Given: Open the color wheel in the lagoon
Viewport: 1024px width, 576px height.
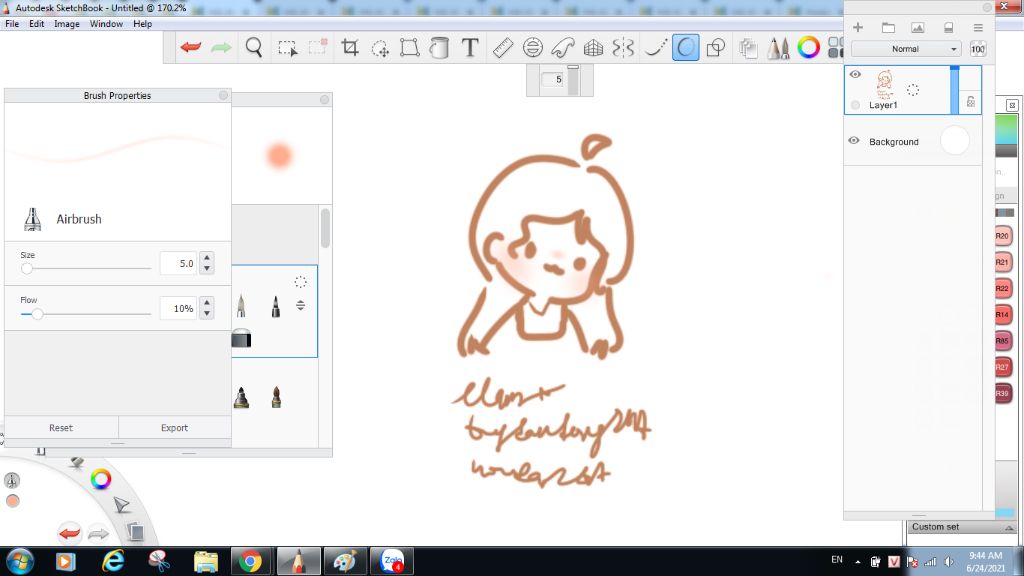Looking at the screenshot, I should 101,479.
